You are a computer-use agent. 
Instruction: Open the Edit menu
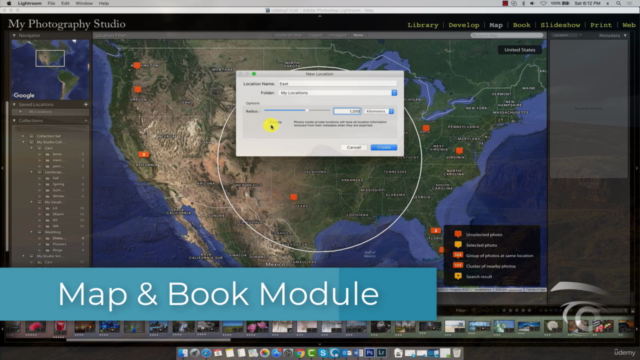[x=65, y=3]
